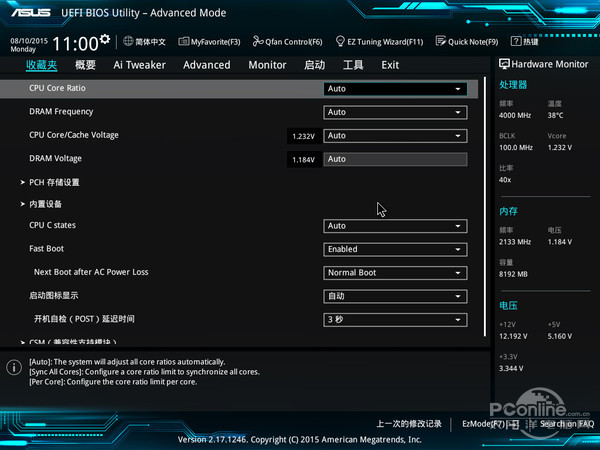Click the info icon beside the help text
The image size is (600, 450).
14,367
